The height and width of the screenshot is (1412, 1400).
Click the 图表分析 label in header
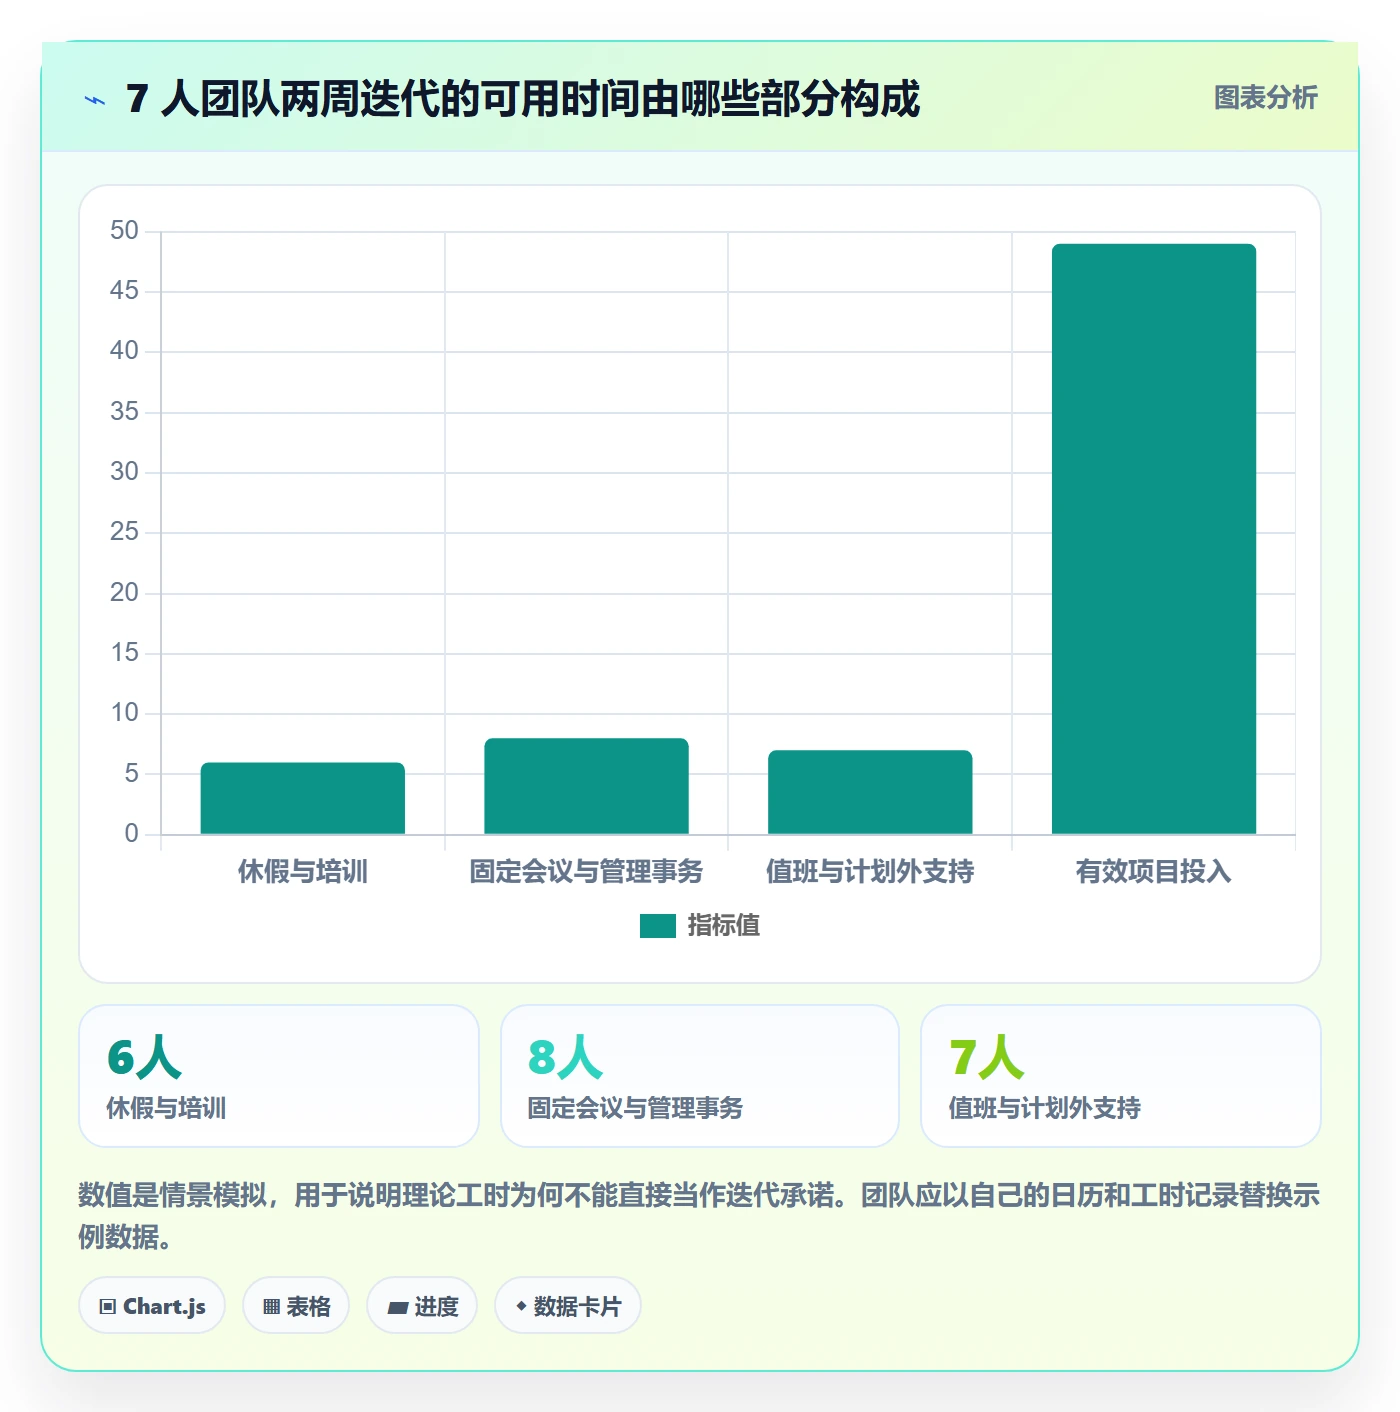point(1265,98)
